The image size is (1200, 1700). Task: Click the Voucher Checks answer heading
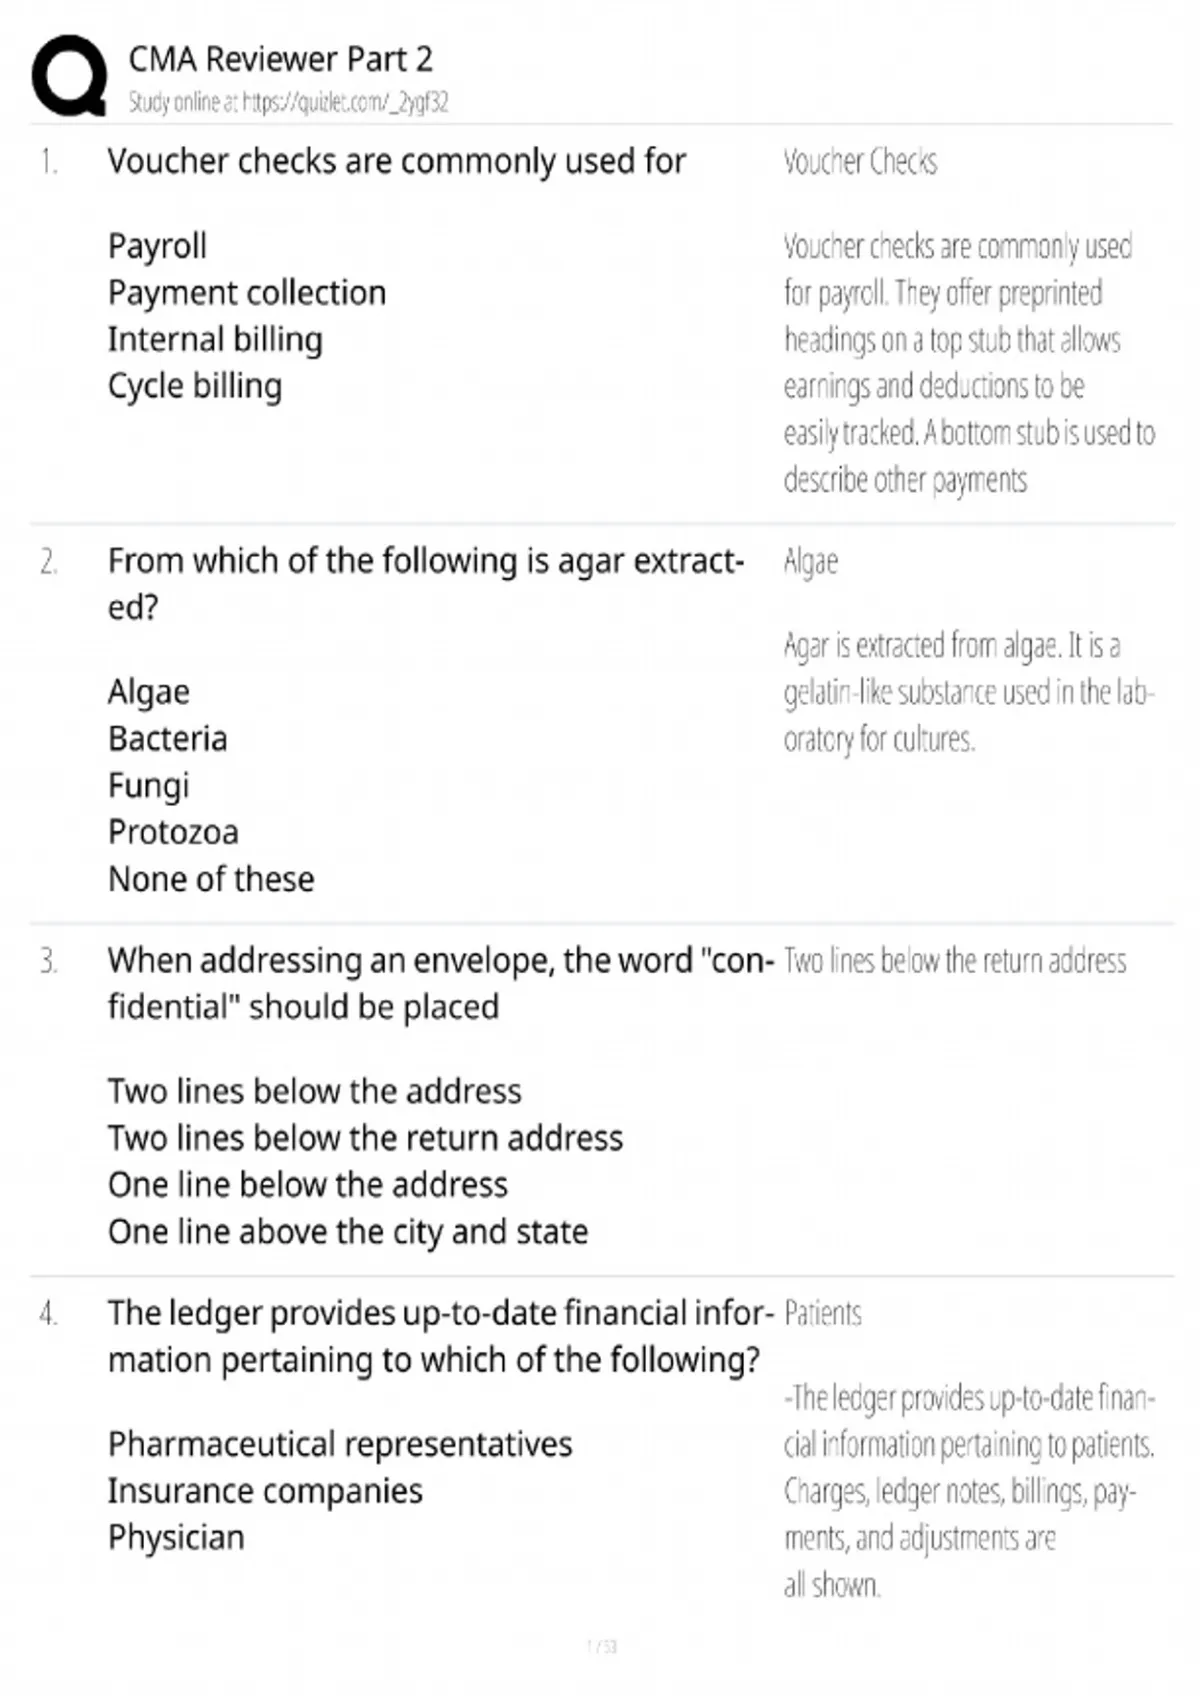point(860,161)
